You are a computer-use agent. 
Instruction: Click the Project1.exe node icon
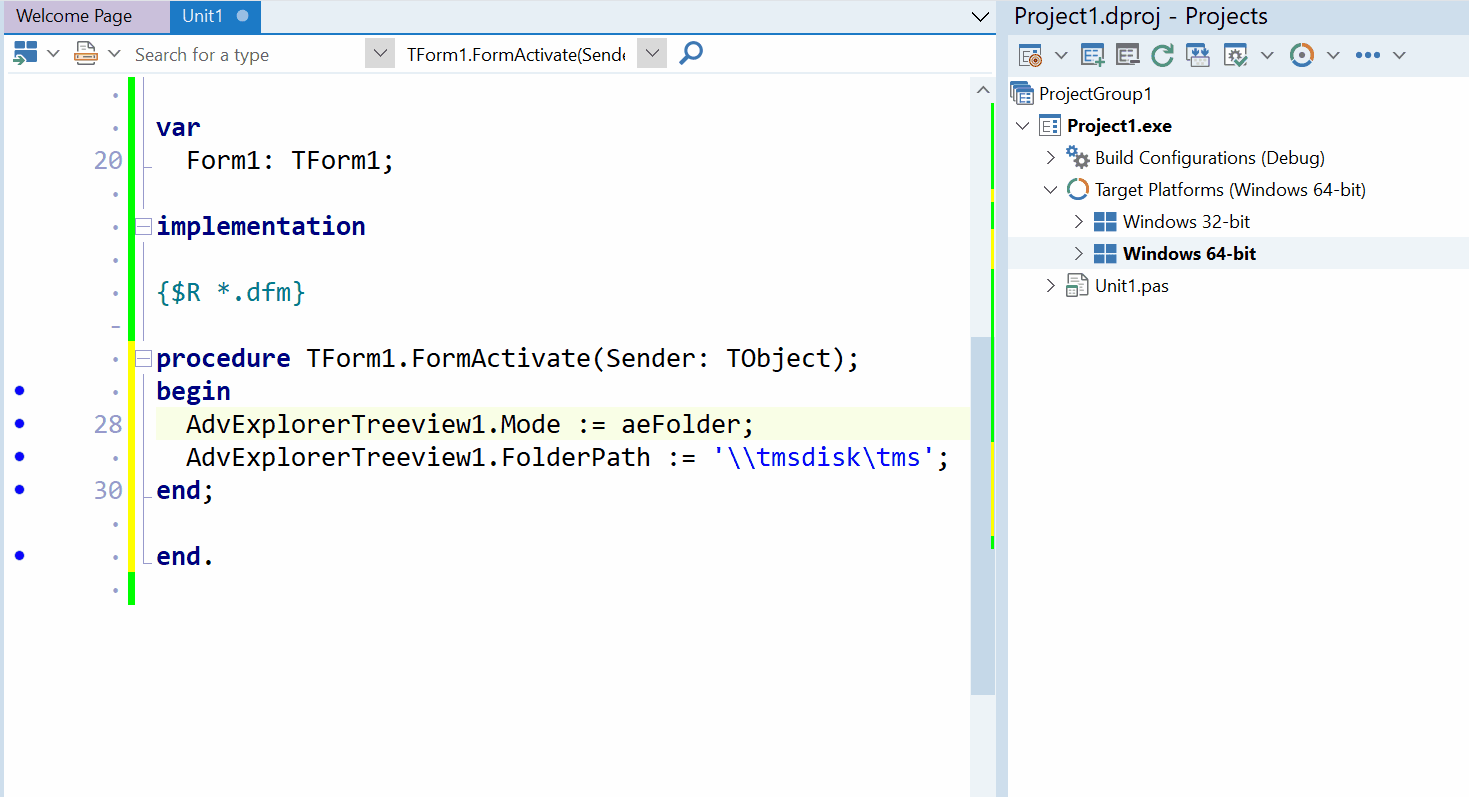[1050, 125]
